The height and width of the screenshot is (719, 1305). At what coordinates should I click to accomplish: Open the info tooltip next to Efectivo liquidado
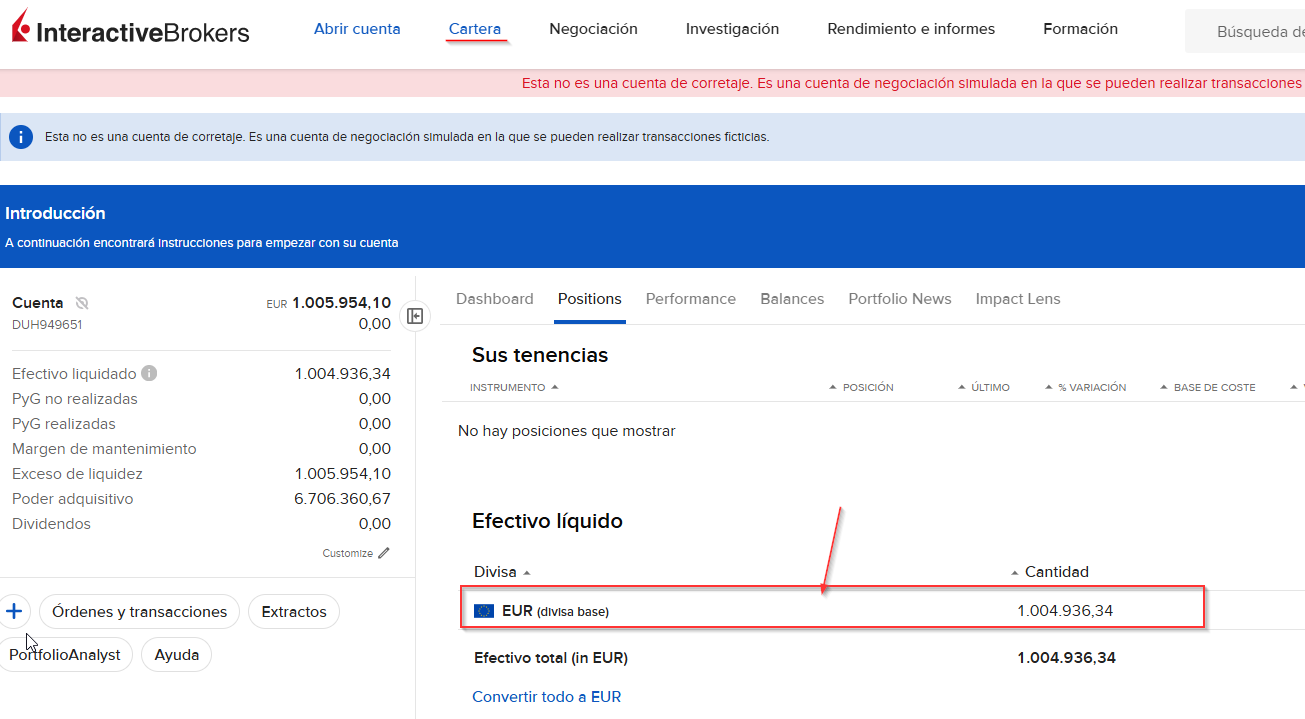[148, 373]
